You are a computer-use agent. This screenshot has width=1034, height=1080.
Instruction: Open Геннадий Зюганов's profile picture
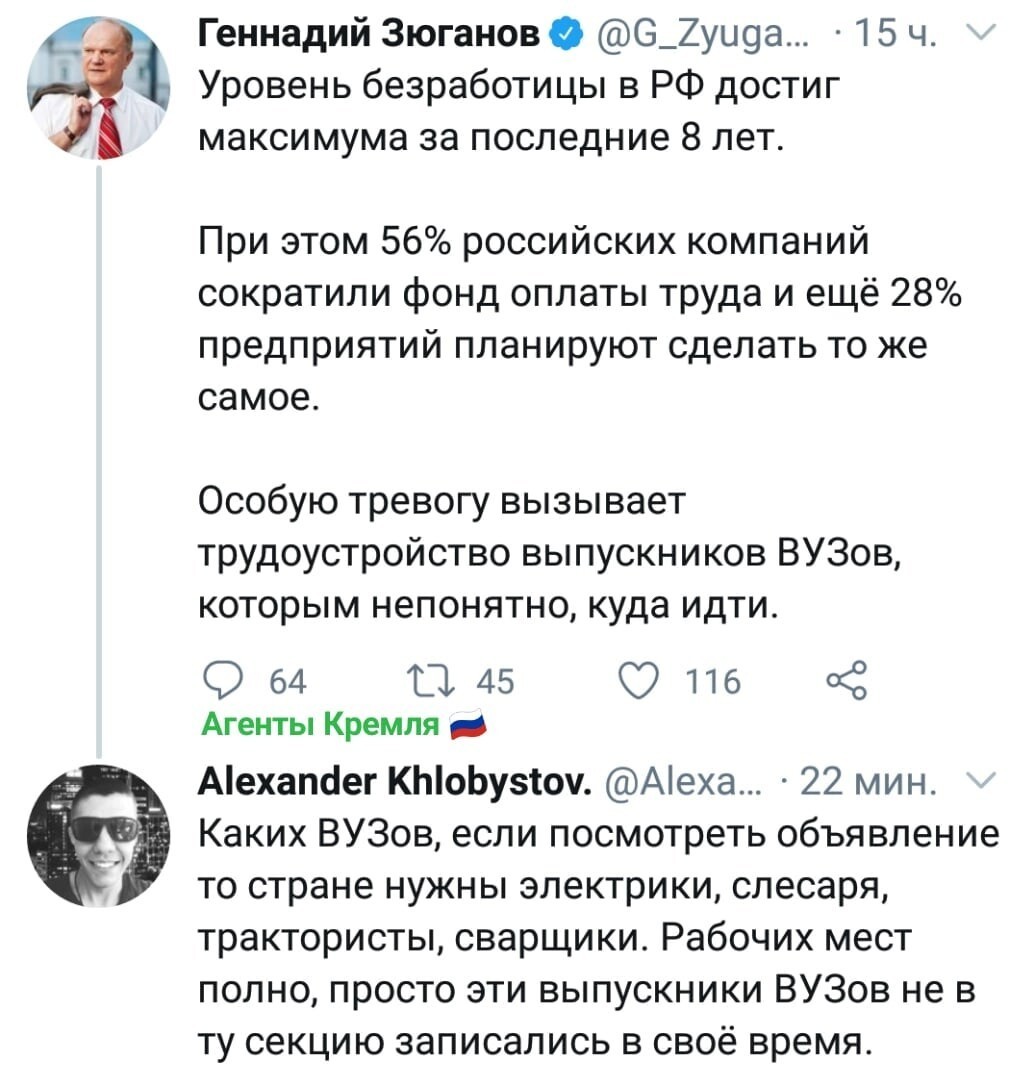pos(99,87)
